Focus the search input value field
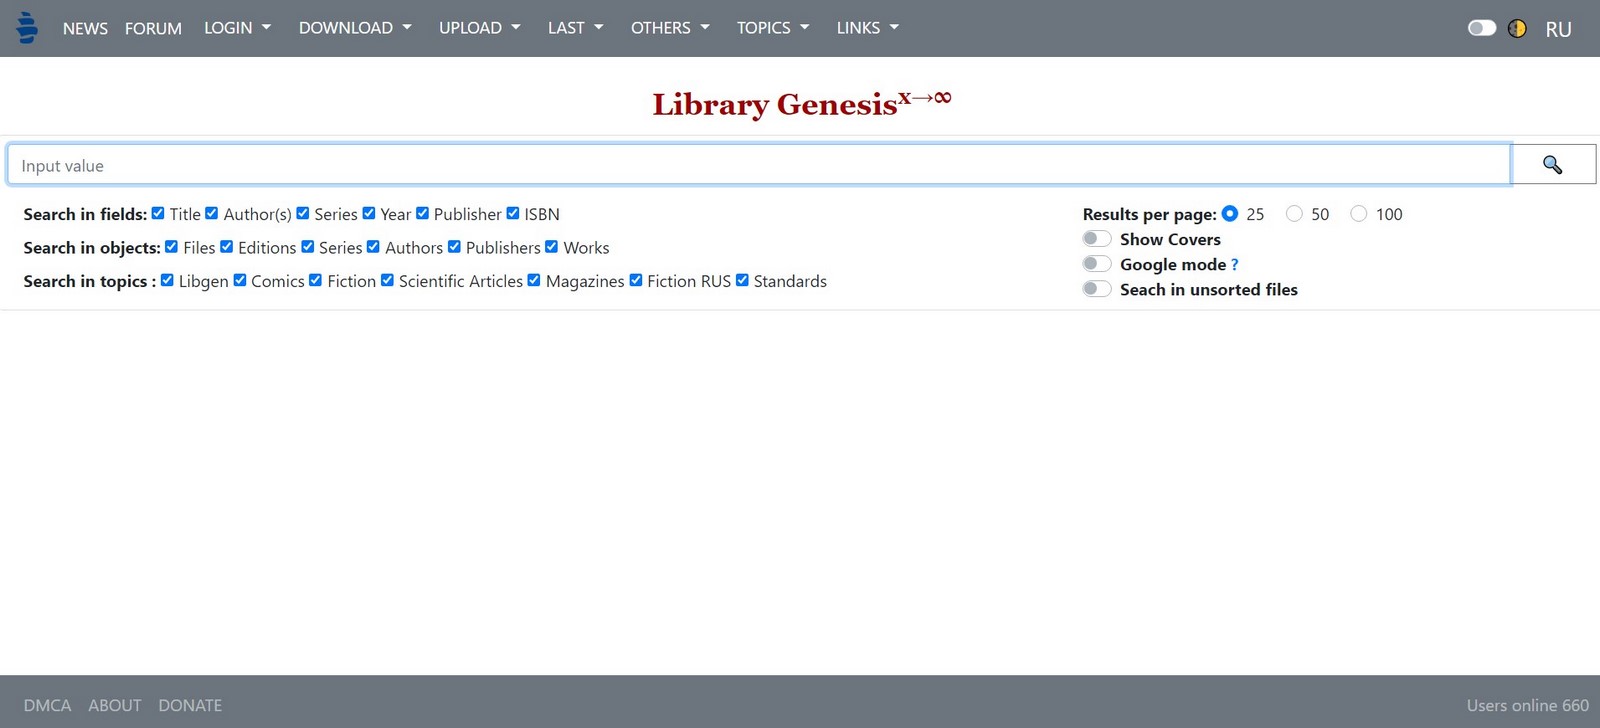Image resolution: width=1600 pixels, height=728 pixels. click(759, 165)
